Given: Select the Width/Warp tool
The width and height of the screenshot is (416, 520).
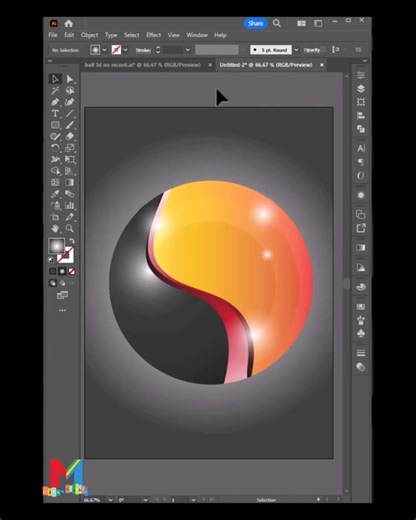Looking at the screenshot, I should [x=55, y=159].
